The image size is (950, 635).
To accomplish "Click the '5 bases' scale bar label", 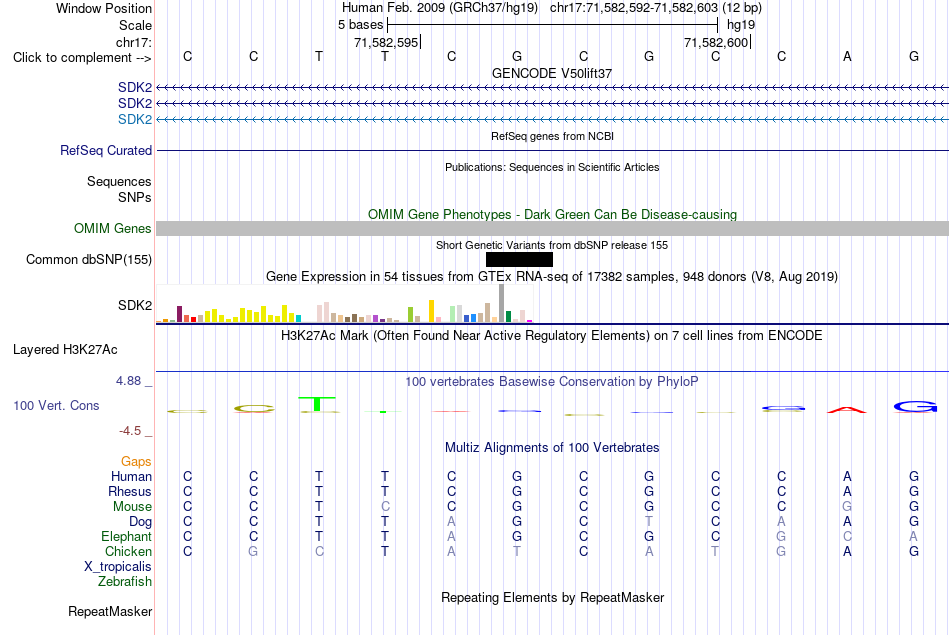I will (361, 25).
